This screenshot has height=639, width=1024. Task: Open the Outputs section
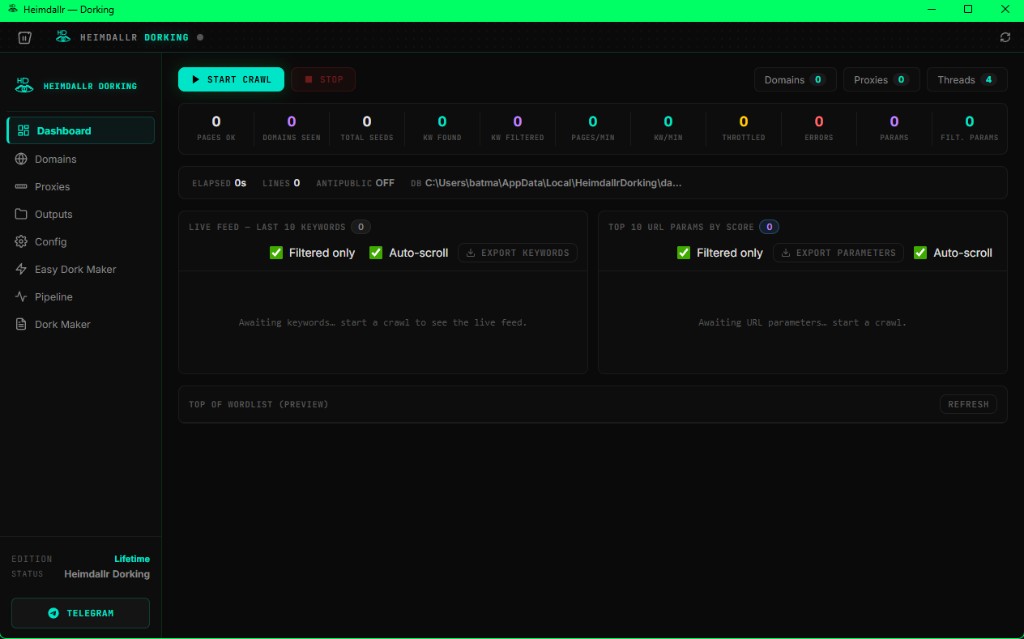coord(80,214)
